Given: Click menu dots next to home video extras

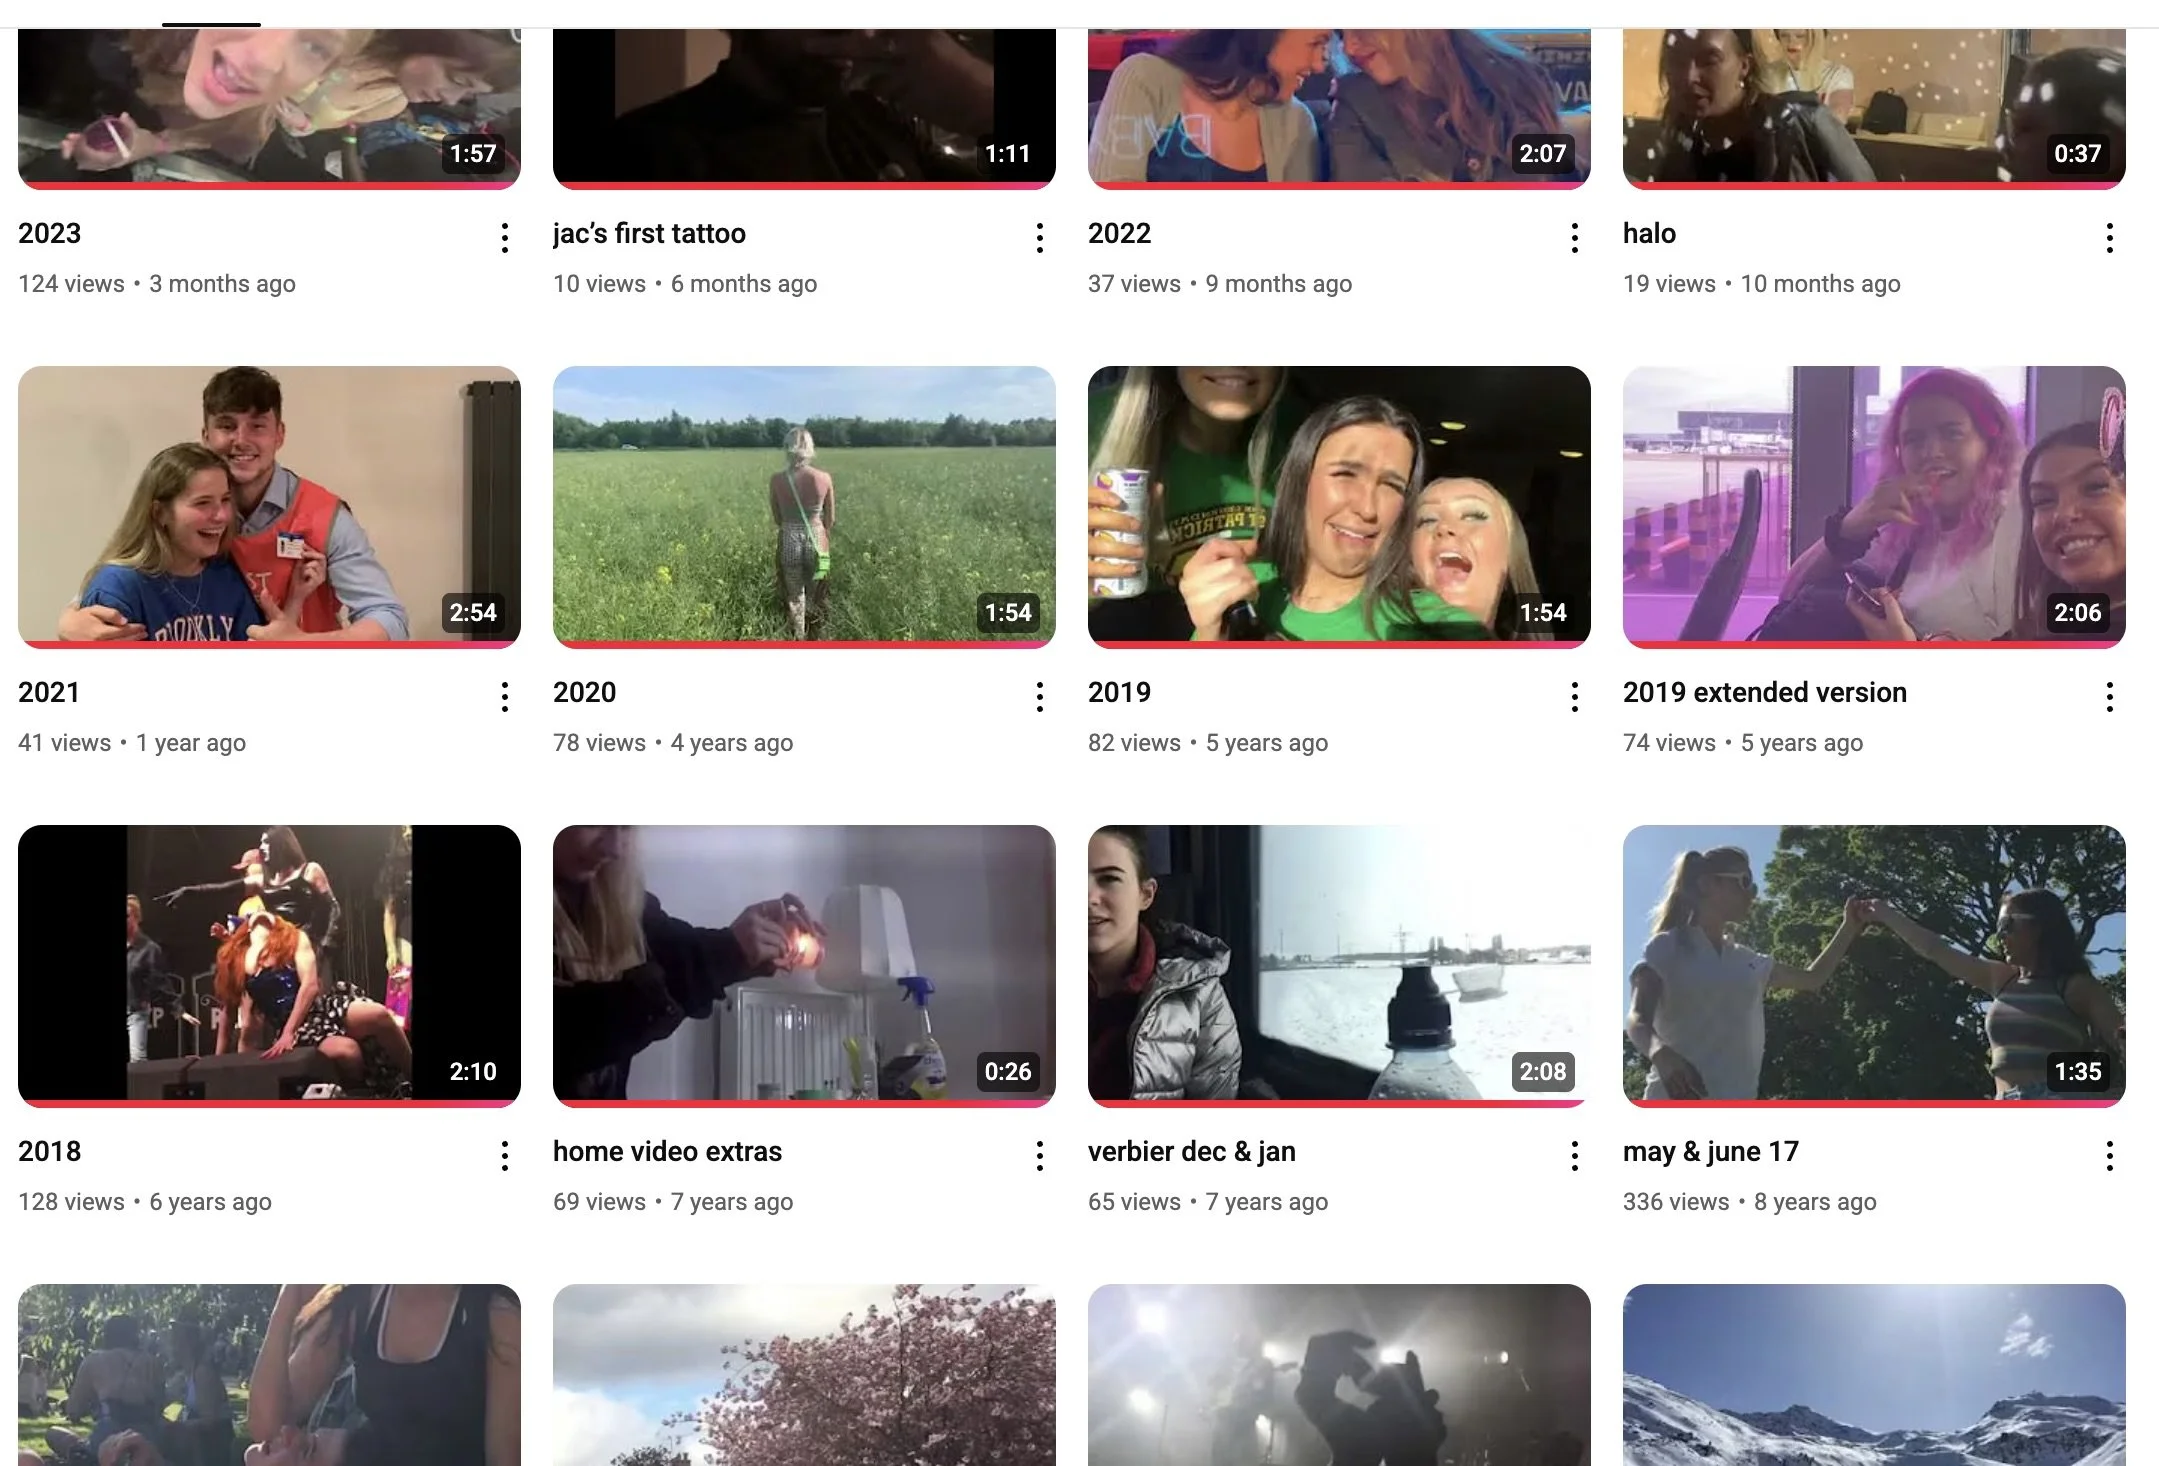Looking at the screenshot, I should pyautogui.click(x=1040, y=1156).
